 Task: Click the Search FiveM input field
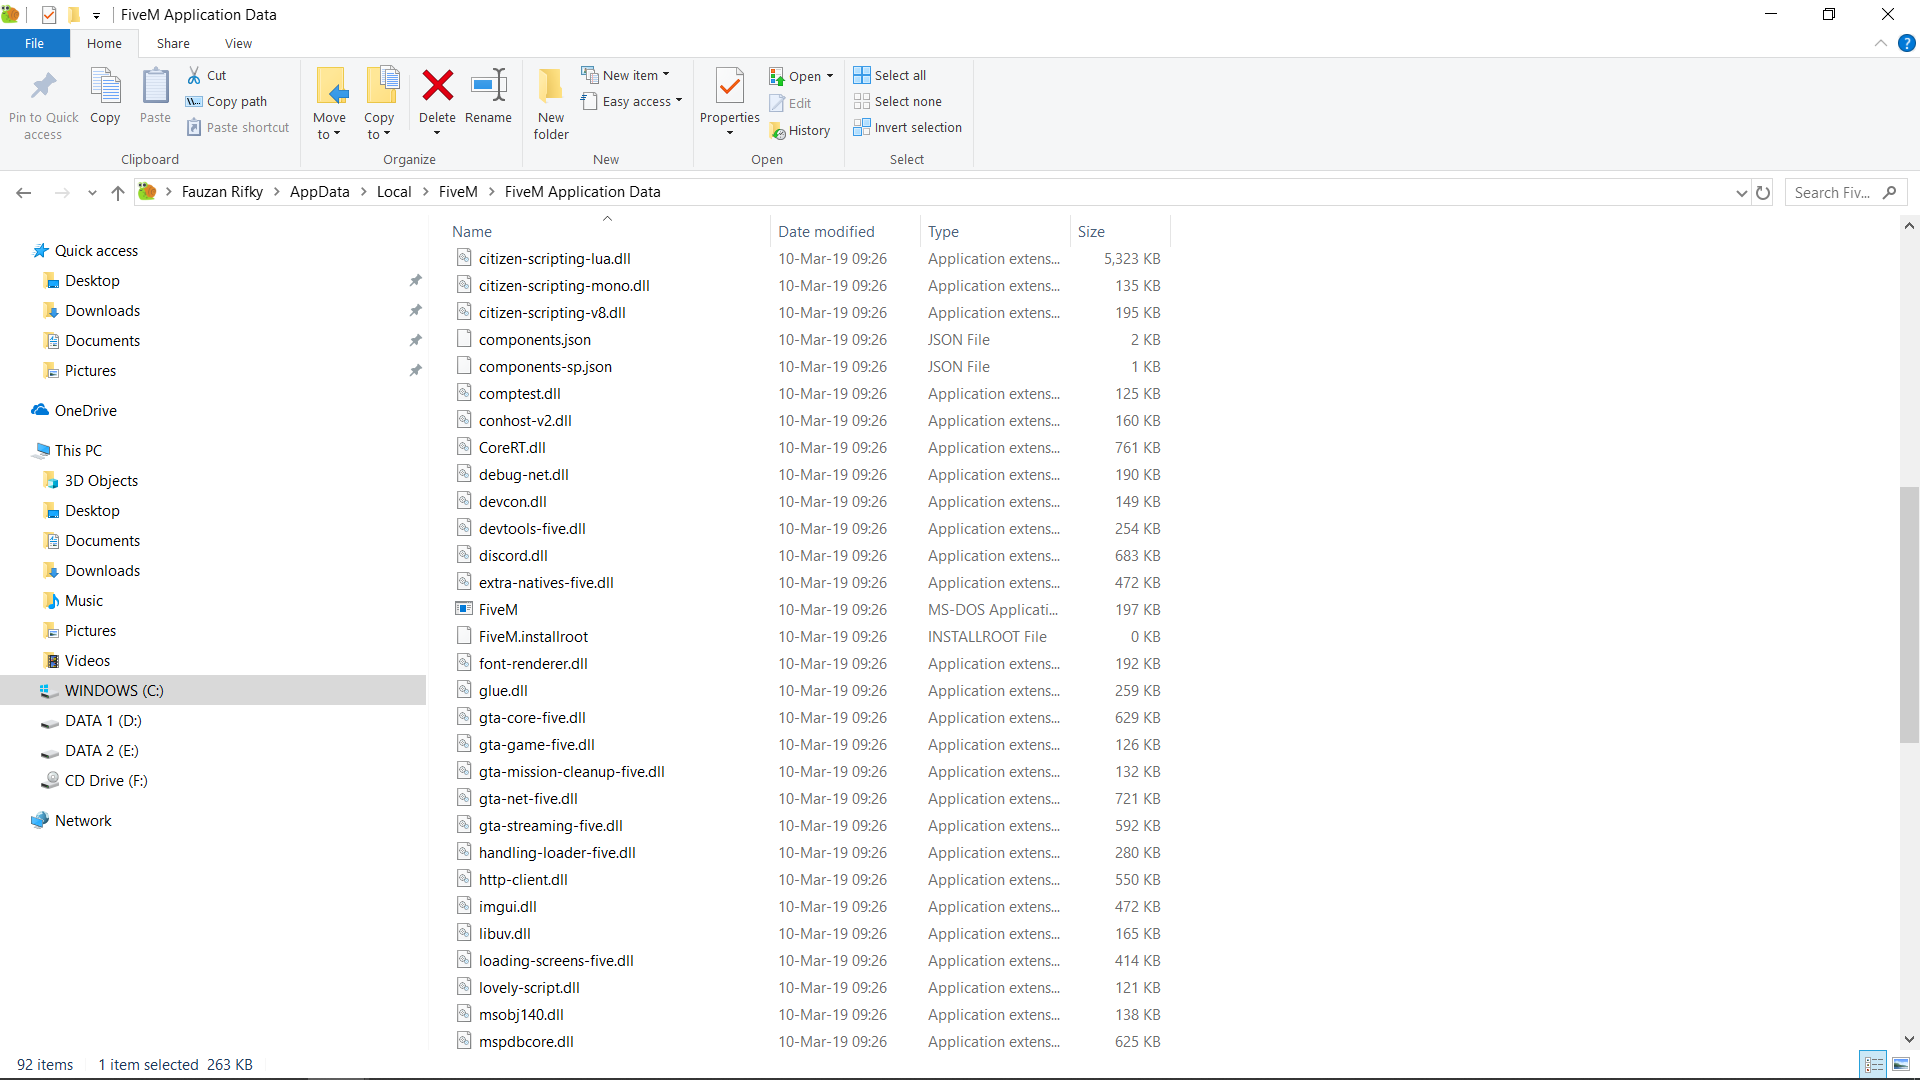click(x=1832, y=192)
